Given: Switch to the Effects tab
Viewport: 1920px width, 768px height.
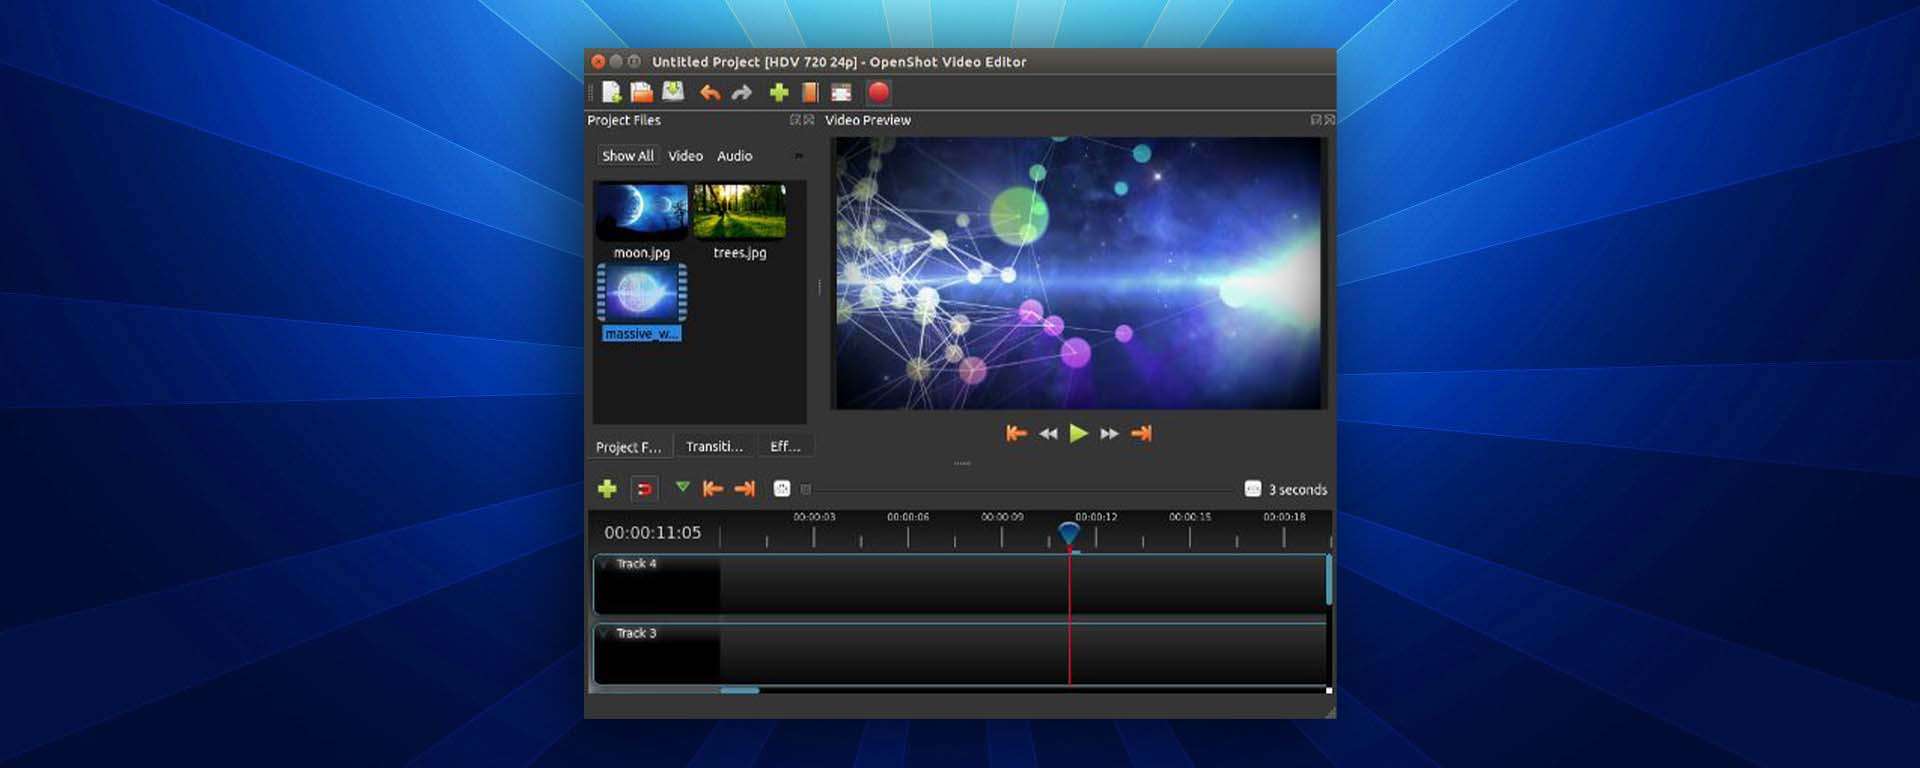Looking at the screenshot, I should pos(785,446).
